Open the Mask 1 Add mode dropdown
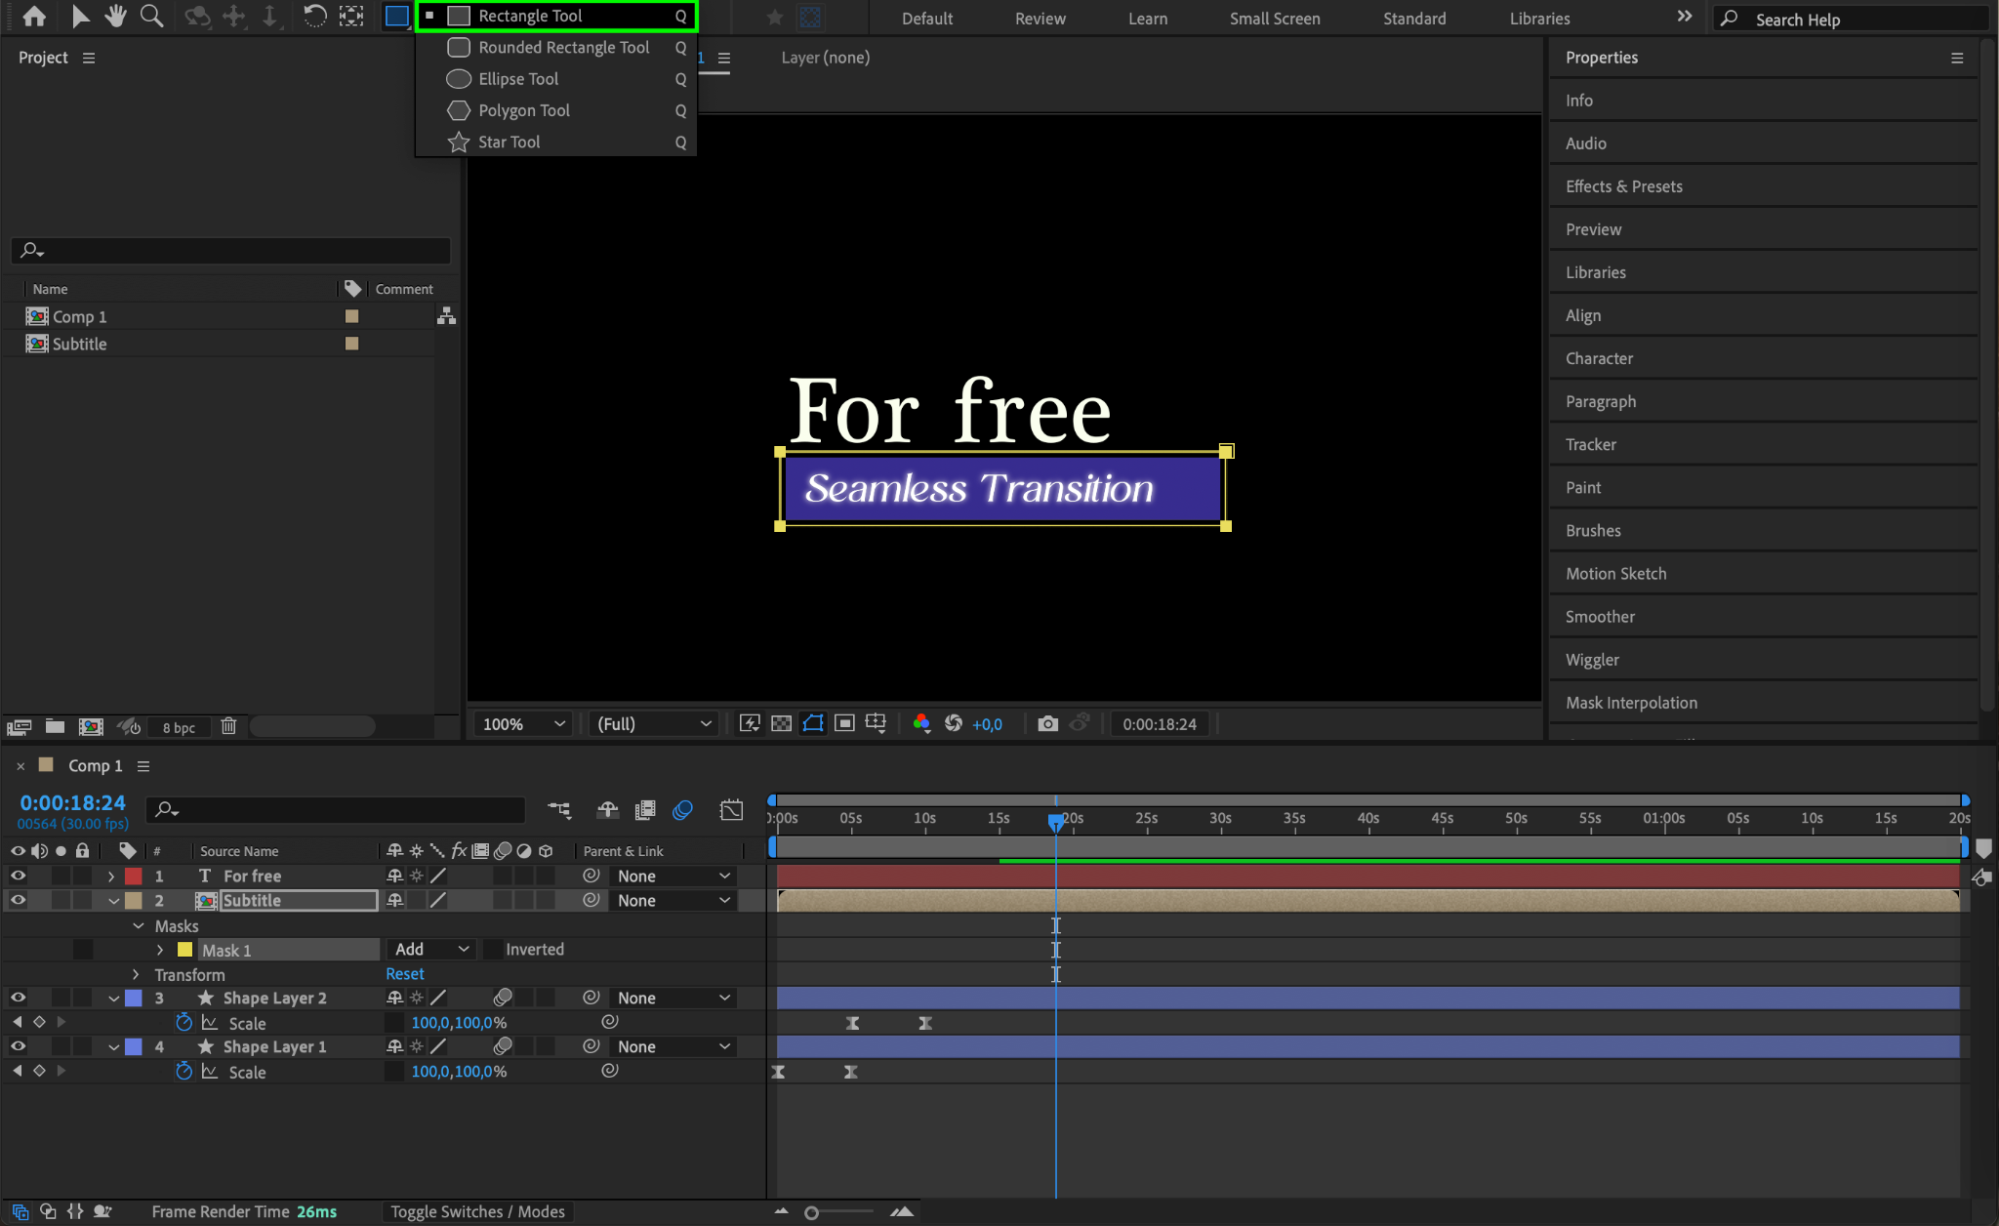 431,949
